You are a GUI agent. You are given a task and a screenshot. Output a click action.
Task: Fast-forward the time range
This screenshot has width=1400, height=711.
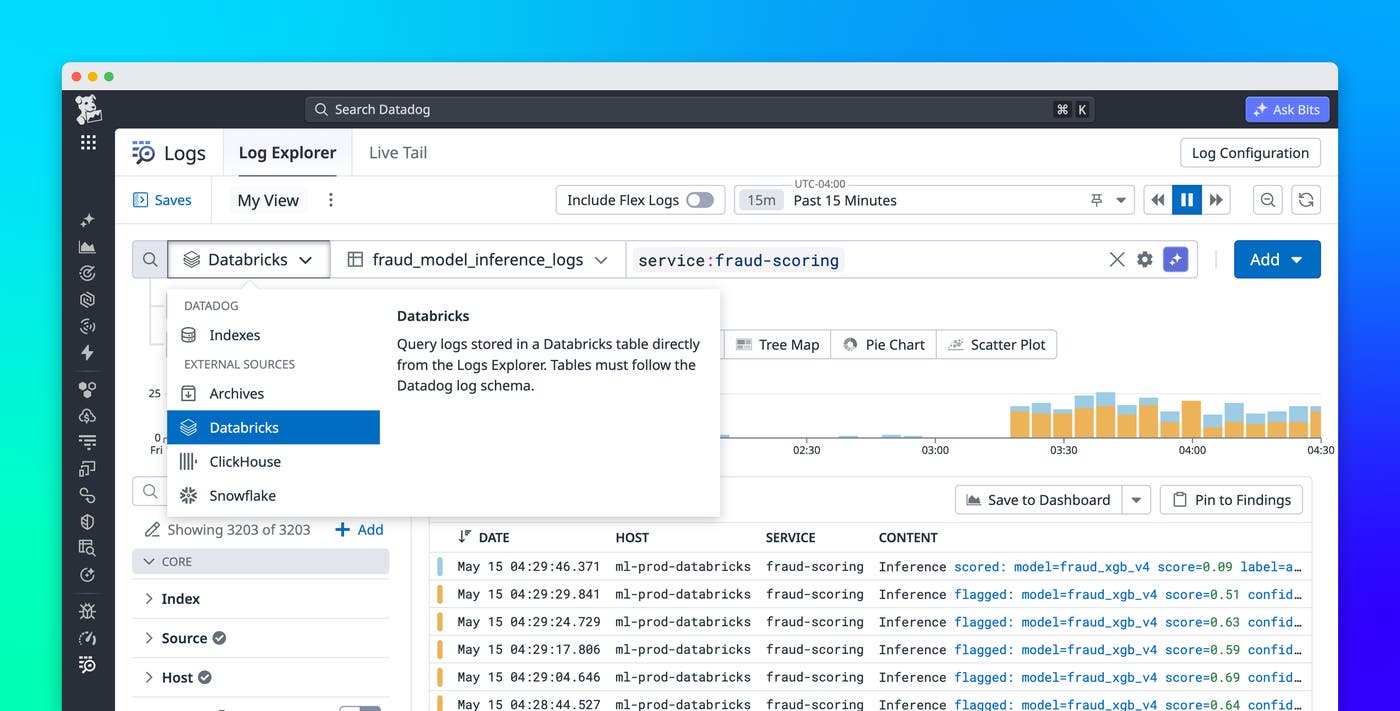[1216, 200]
